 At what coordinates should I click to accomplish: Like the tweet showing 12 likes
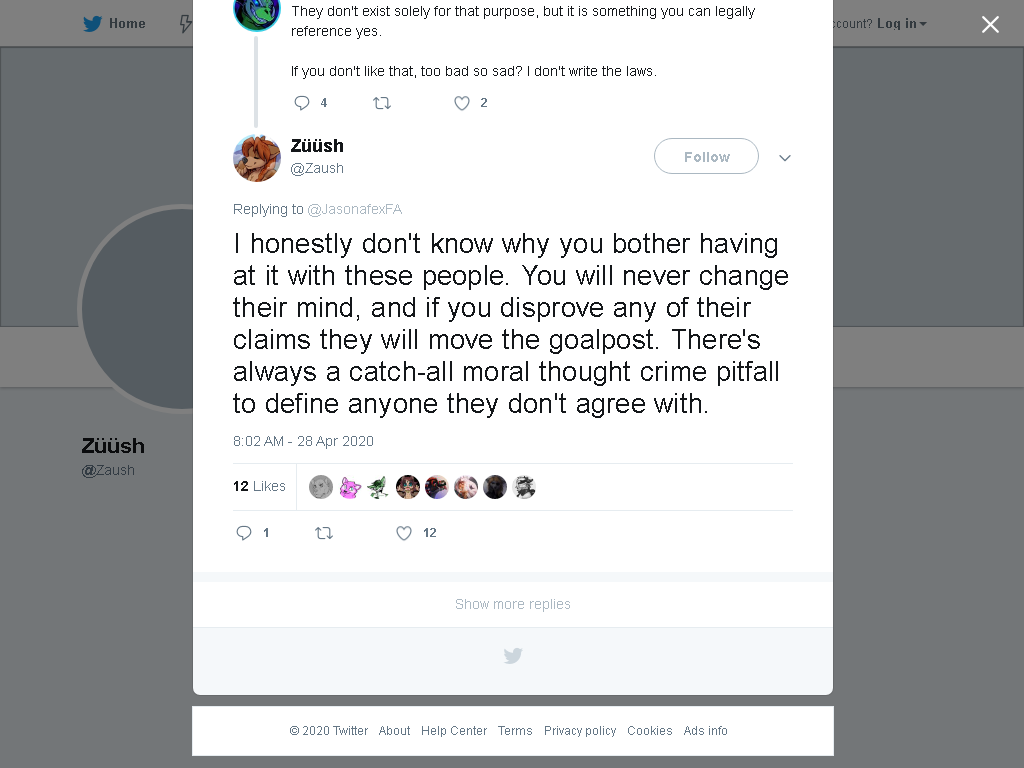pyautogui.click(x=404, y=533)
